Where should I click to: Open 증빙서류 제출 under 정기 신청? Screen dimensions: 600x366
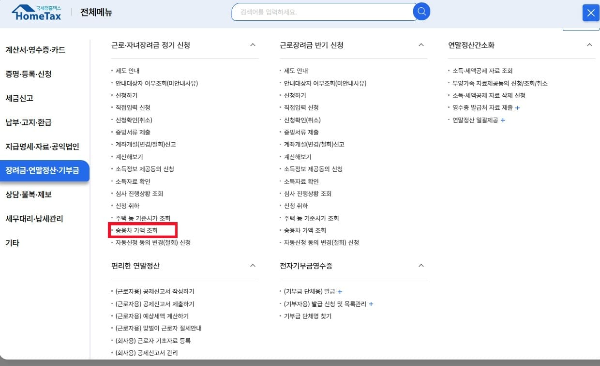coord(133,132)
